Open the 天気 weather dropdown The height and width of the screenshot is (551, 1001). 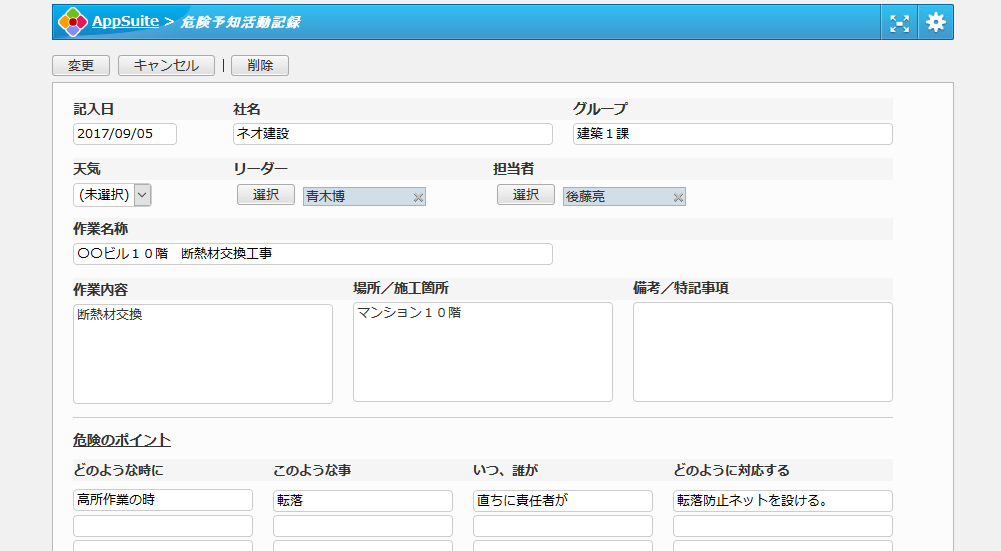112,195
